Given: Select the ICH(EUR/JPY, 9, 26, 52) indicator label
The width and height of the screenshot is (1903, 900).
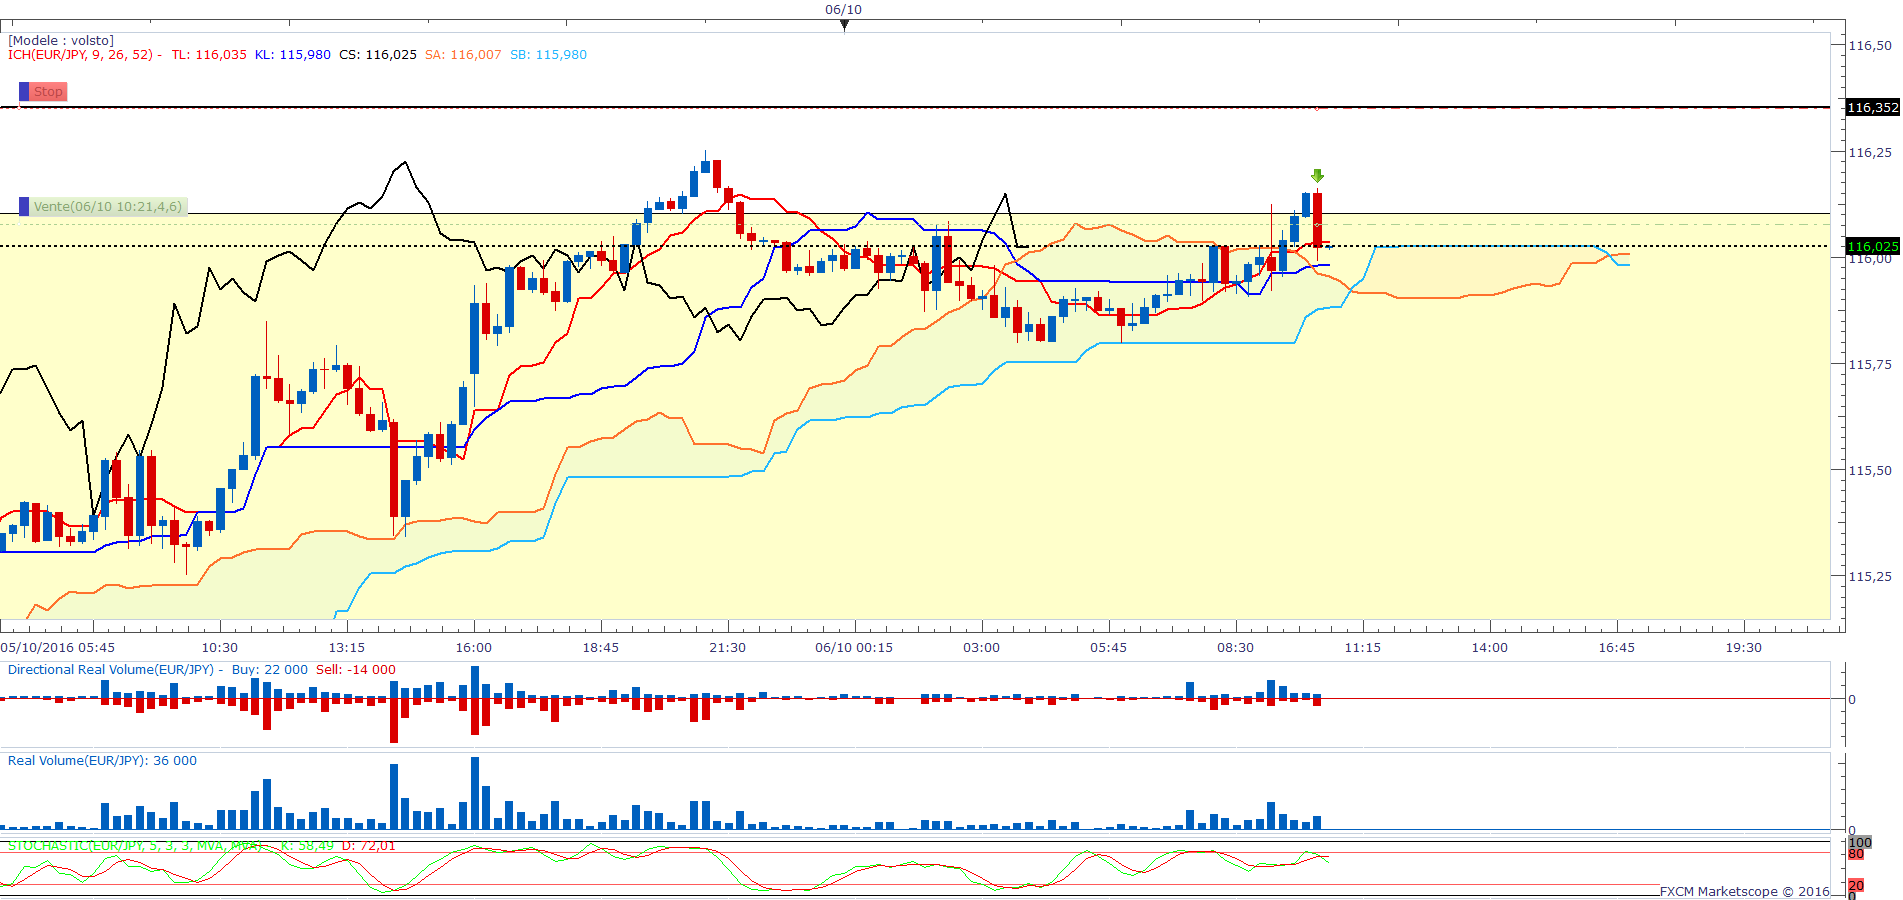Looking at the screenshot, I should (x=80, y=55).
